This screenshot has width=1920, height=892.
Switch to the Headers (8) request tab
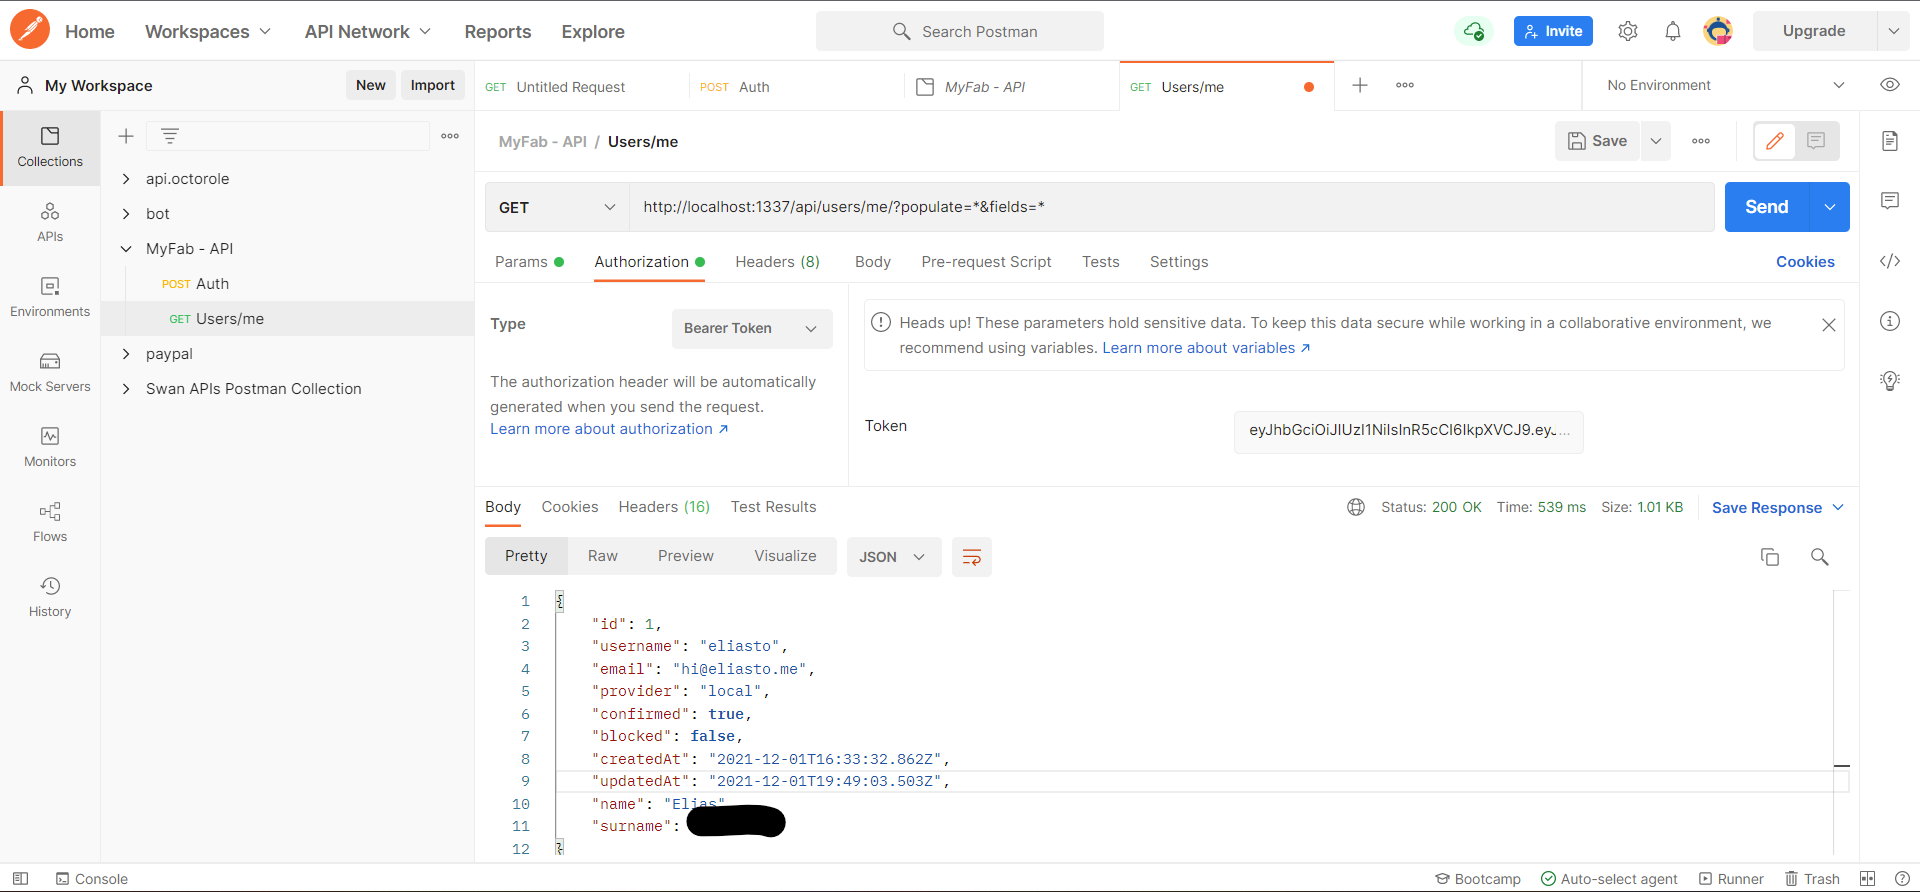pos(777,262)
